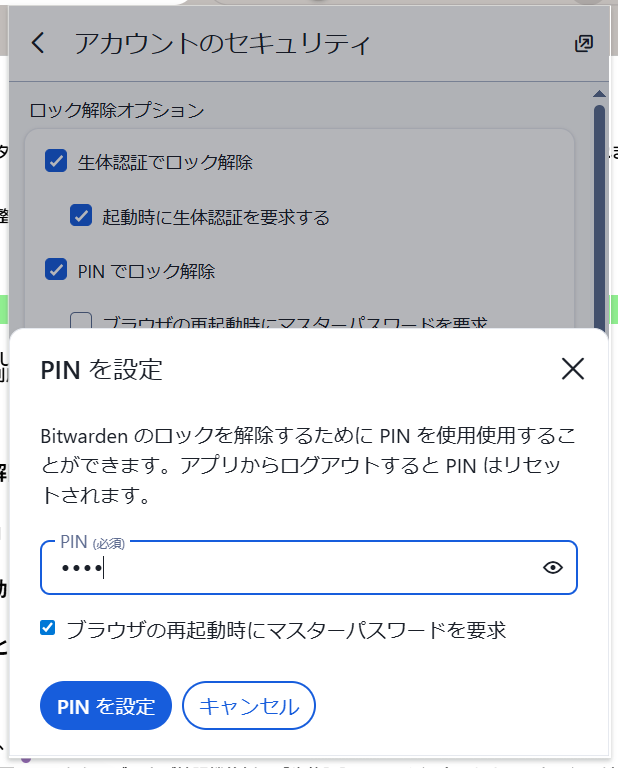
Task: Uncheck the 生体認証でロック解除 checkbox
Action: pyautogui.click(x=56, y=161)
